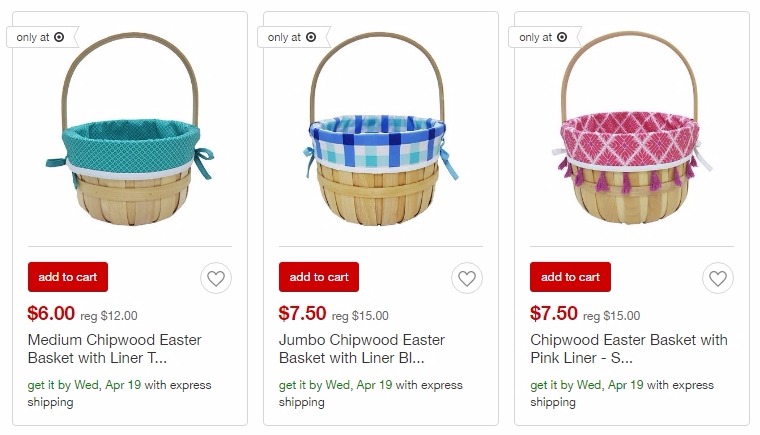Open pink tassel liner basket image

coord(632,128)
